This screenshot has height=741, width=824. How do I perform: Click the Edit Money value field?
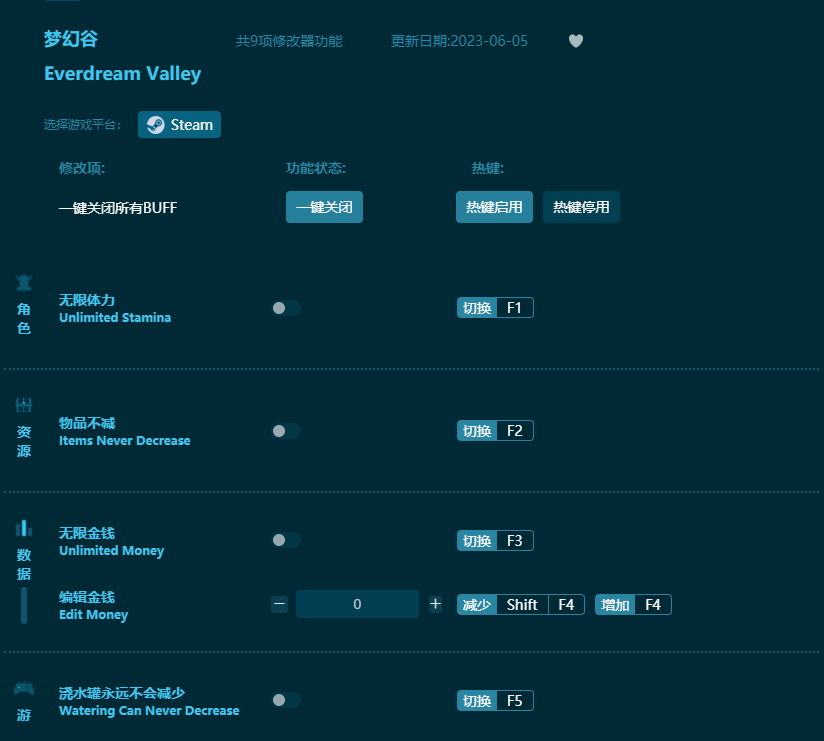tap(357, 604)
